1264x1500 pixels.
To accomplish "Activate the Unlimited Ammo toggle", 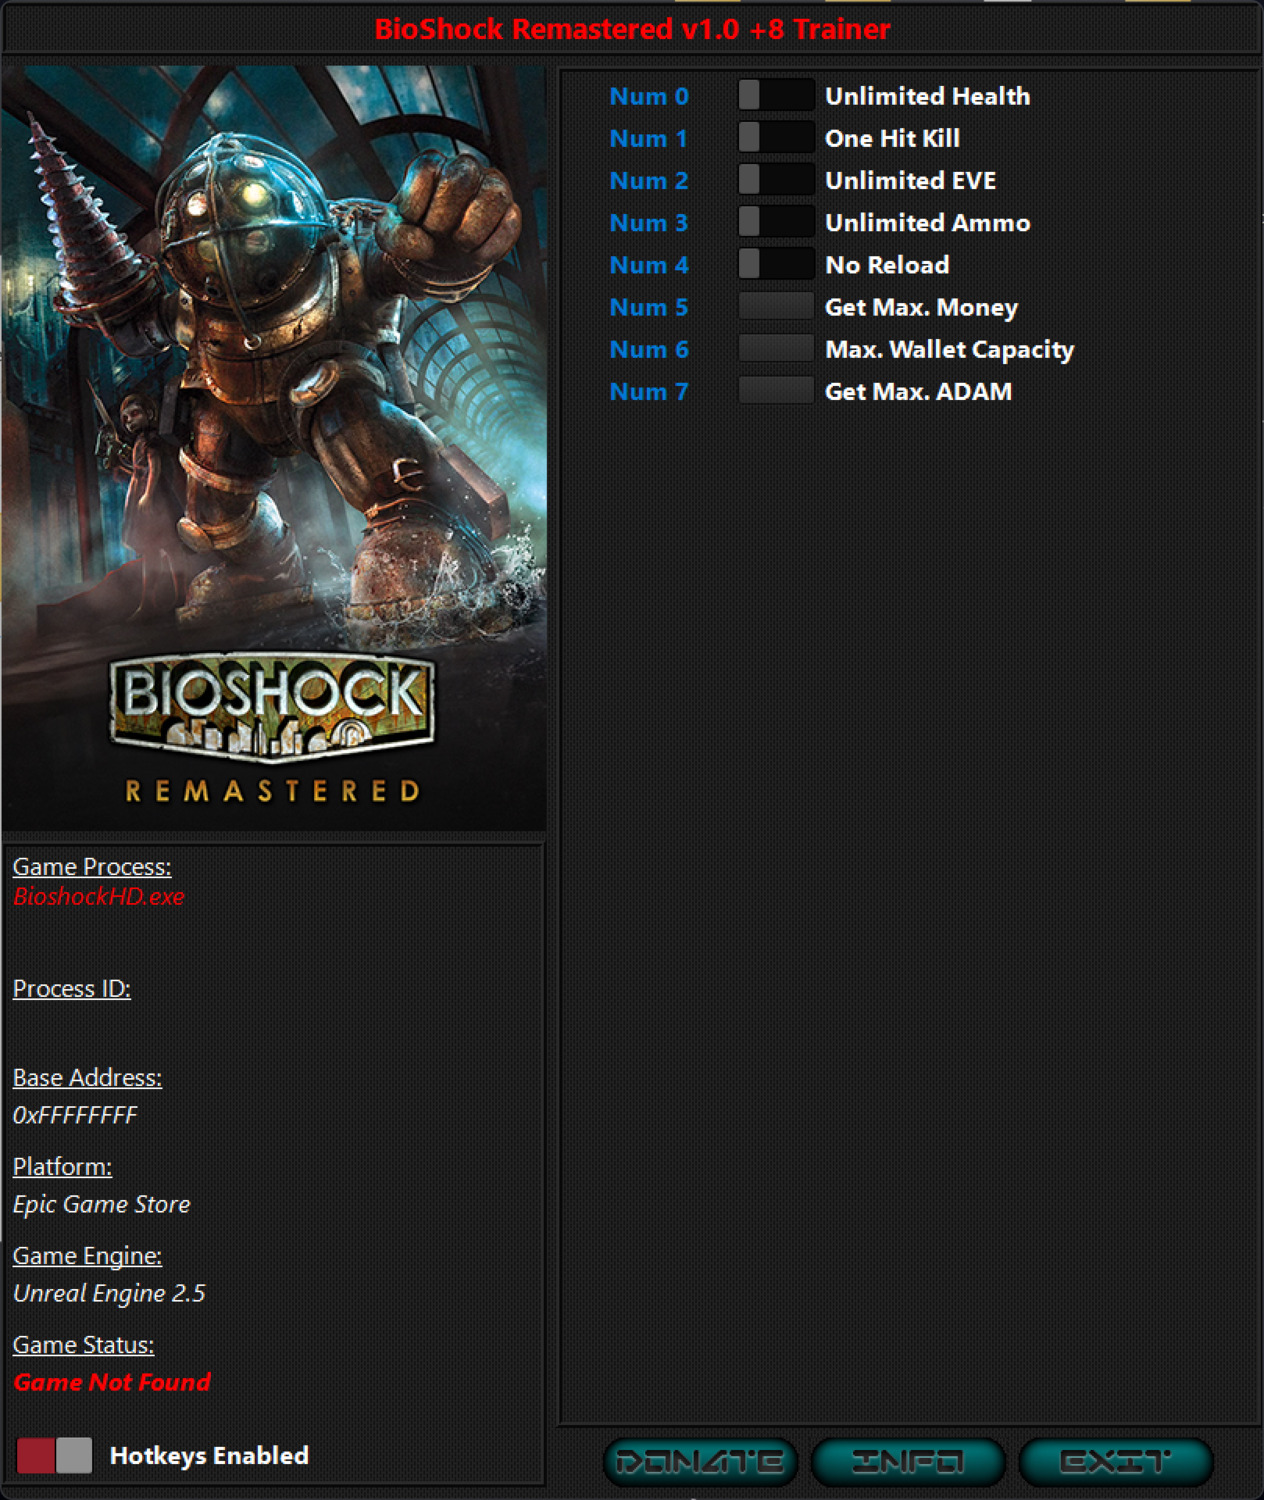I will (775, 222).
